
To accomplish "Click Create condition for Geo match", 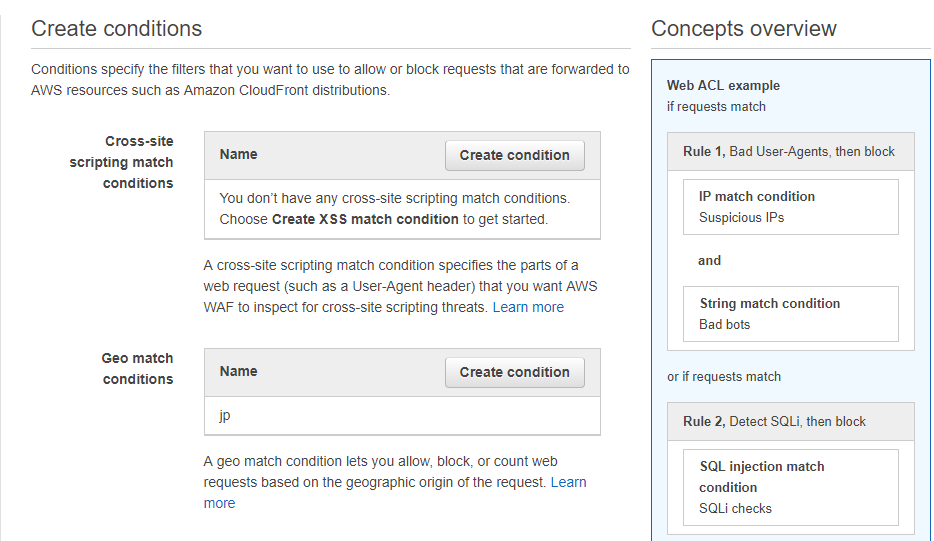I will click(514, 372).
